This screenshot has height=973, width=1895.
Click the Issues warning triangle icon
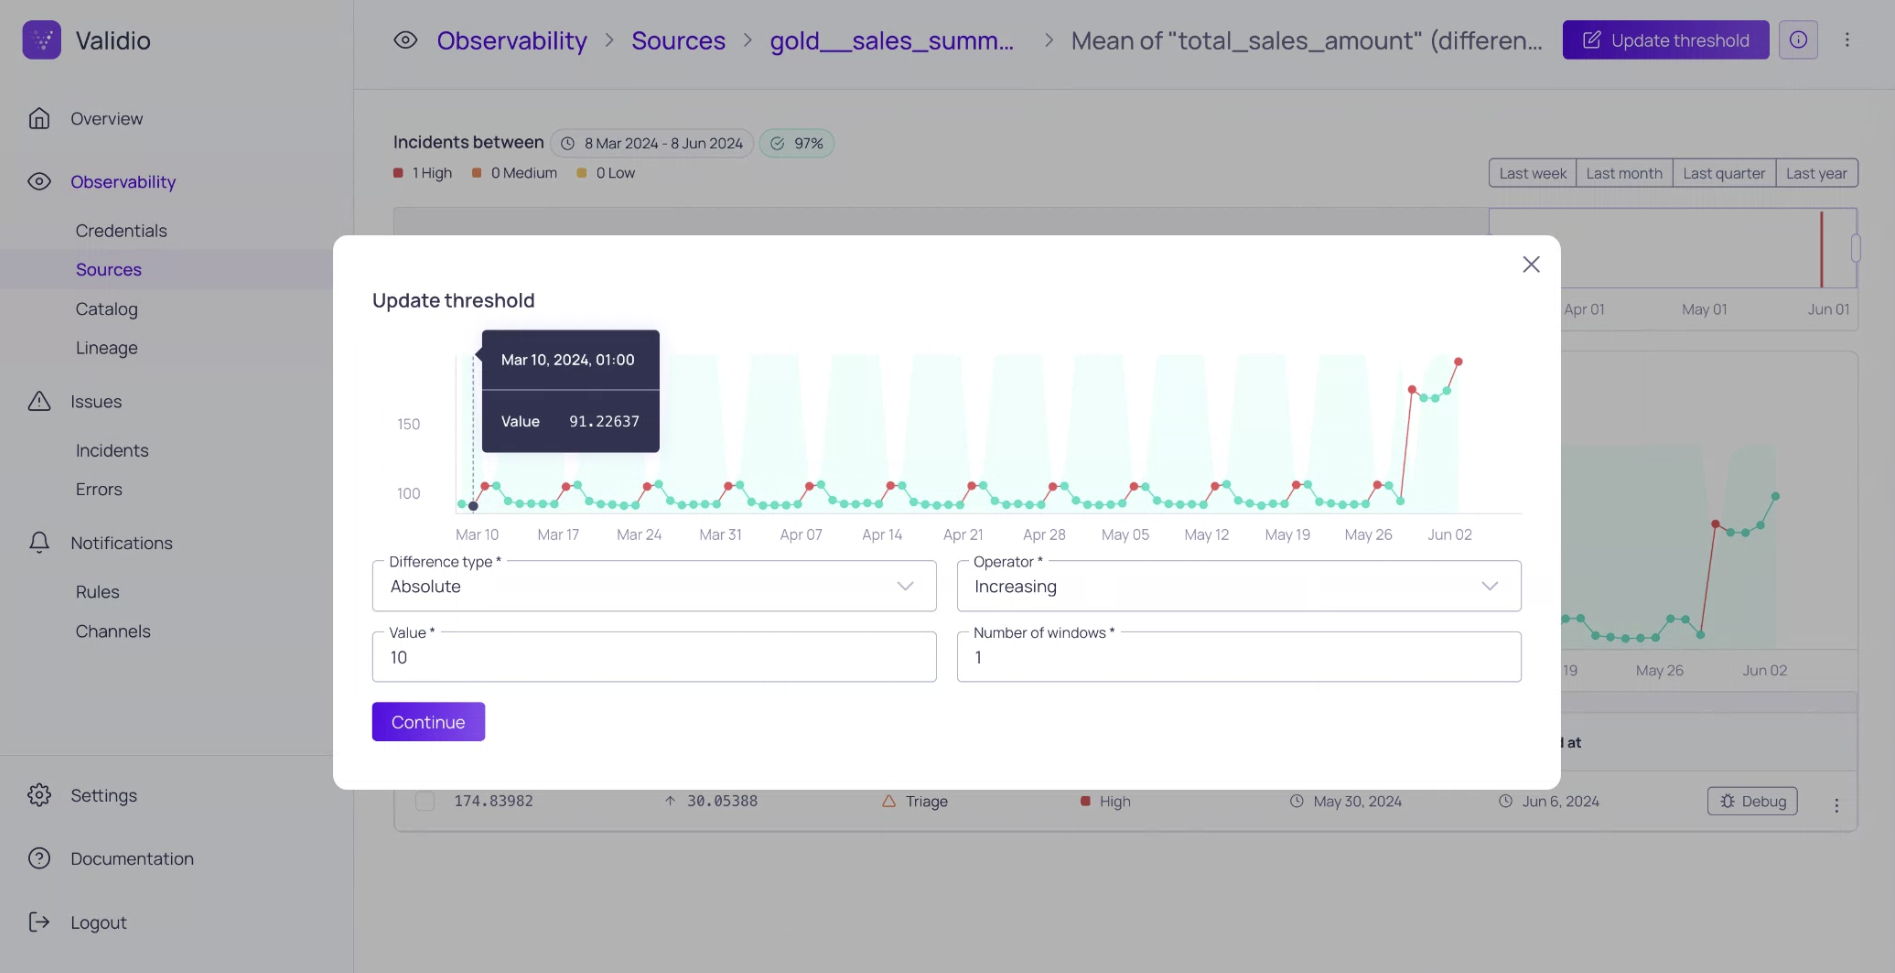[39, 402]
